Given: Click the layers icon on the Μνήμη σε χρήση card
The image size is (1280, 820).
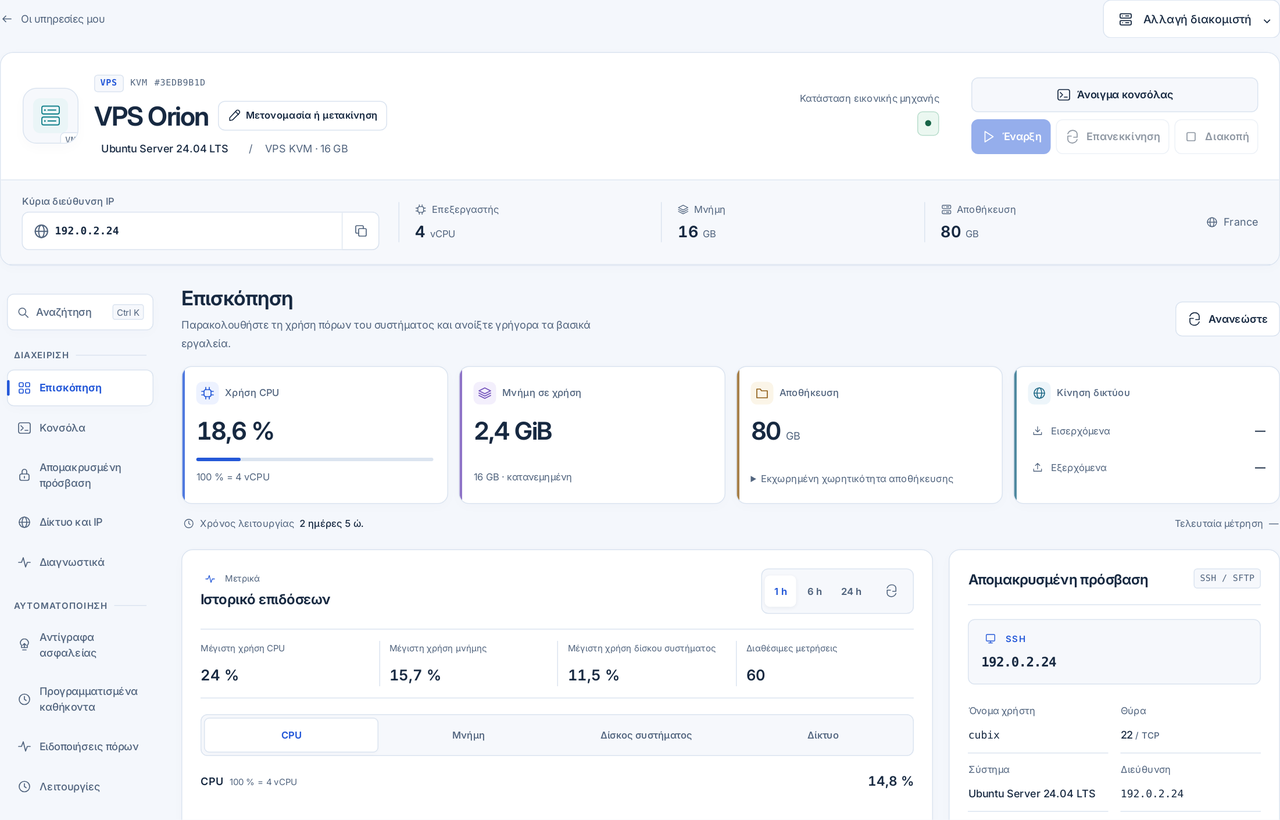Looking at the screenshot, I should coord(484,393).
